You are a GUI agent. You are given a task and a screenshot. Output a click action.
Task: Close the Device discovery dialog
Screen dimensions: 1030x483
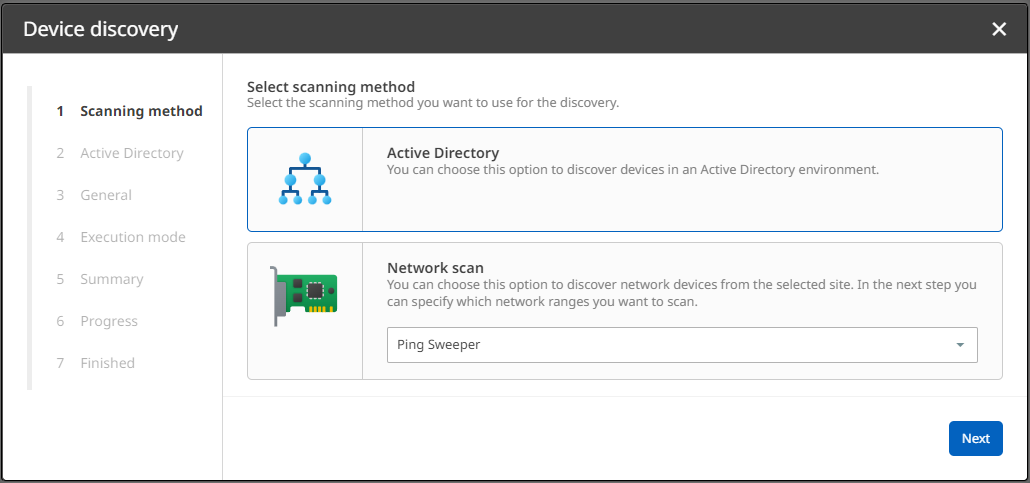point(998,29)
